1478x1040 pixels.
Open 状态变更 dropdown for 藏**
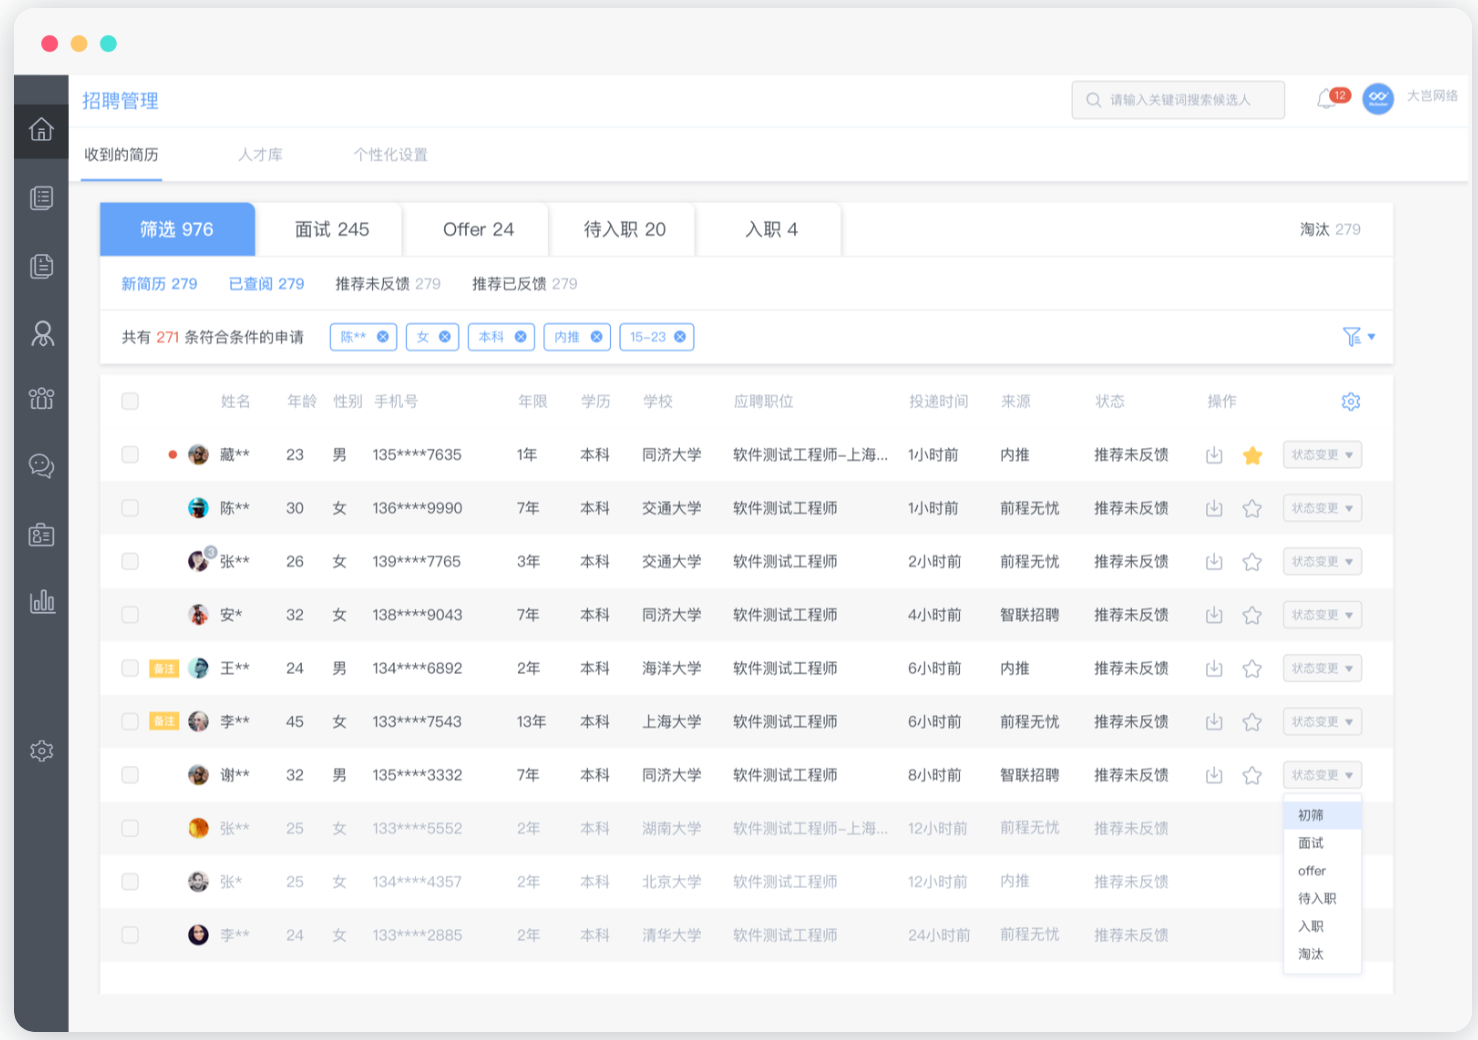[x=1322, y=455]
